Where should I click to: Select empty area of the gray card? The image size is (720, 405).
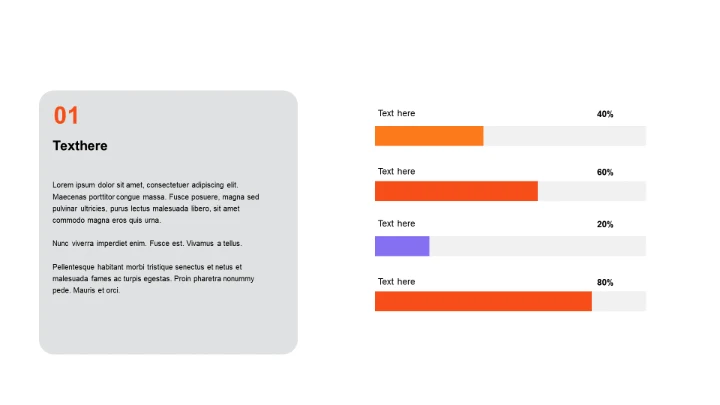coord(168,325)
